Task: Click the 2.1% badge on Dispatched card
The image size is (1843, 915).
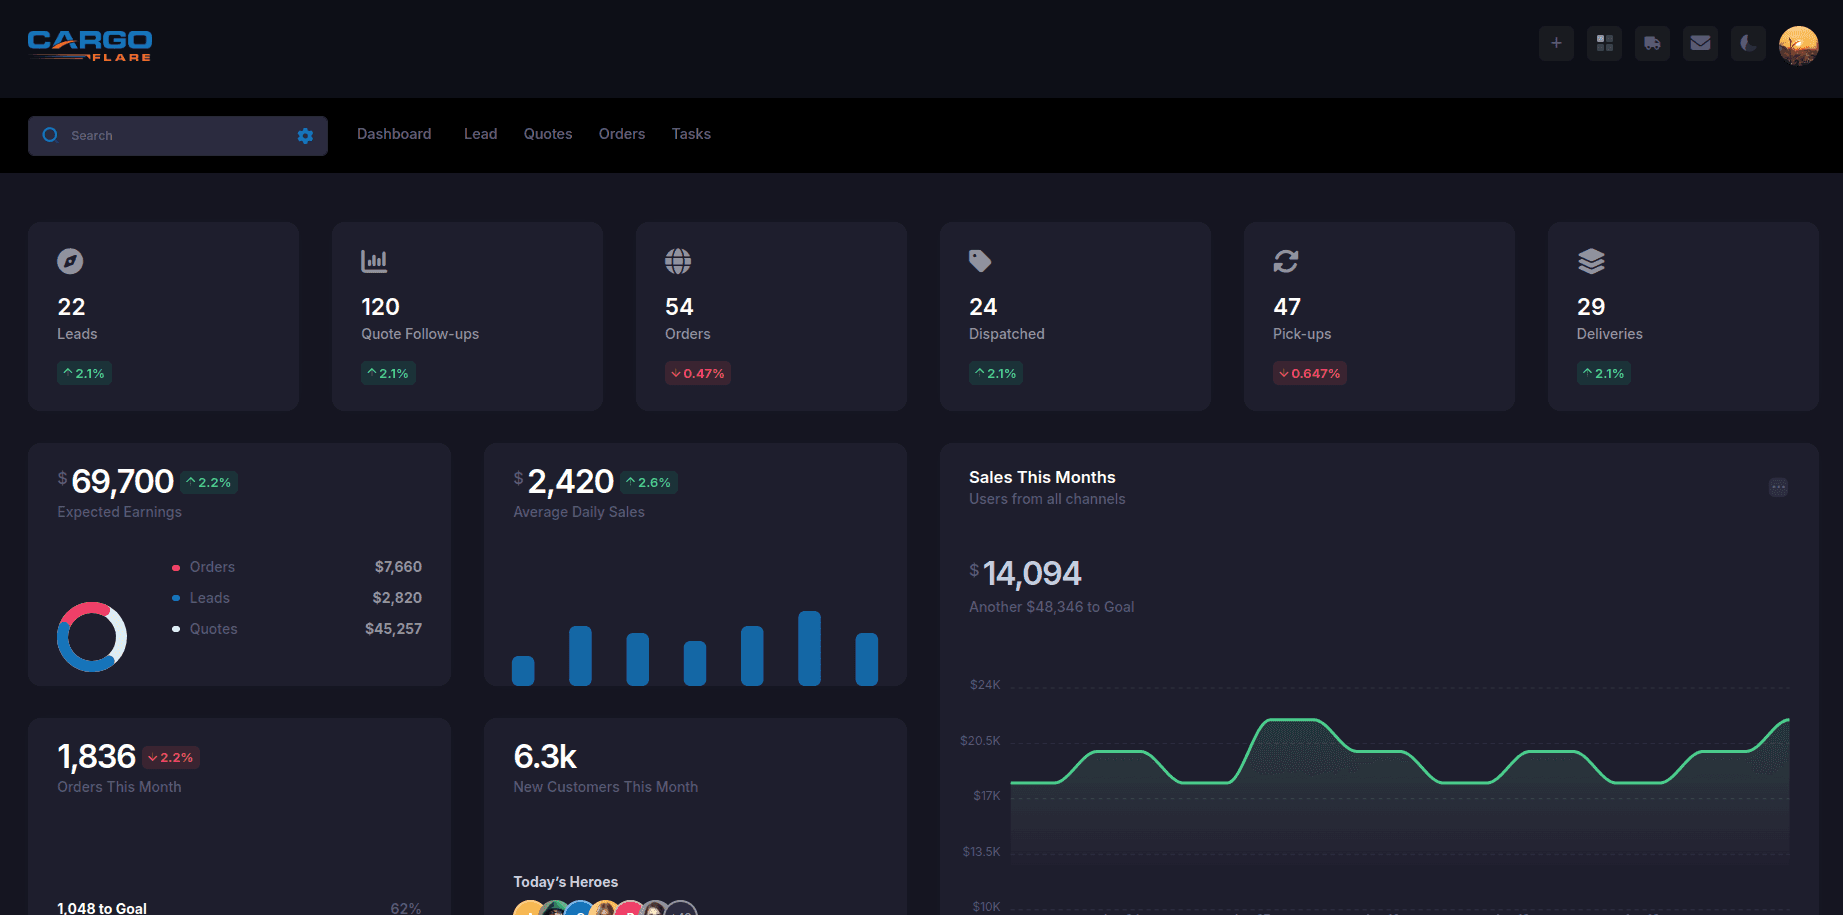Action: [996, 373]
